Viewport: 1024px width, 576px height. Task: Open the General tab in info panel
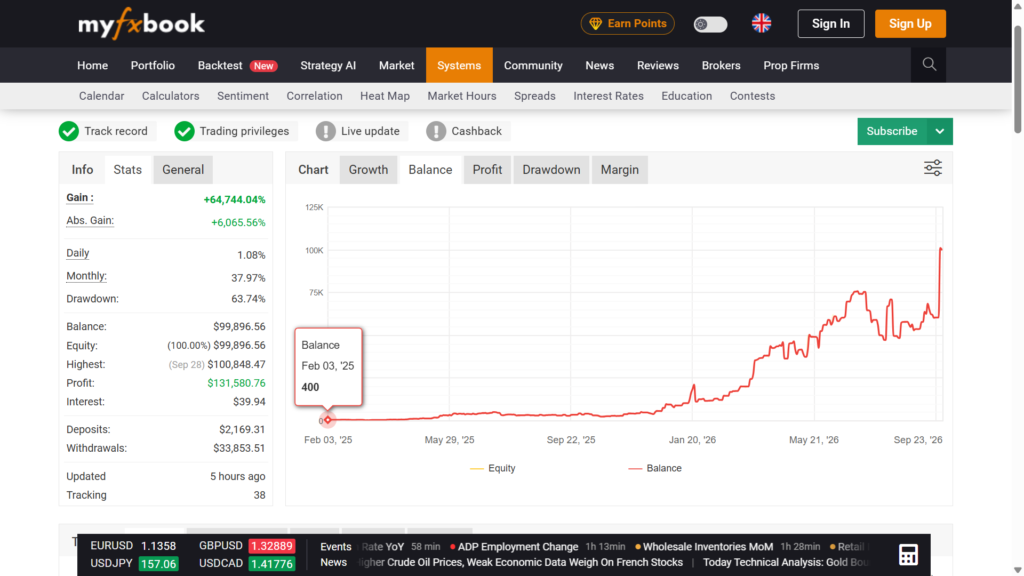point(183,170)
